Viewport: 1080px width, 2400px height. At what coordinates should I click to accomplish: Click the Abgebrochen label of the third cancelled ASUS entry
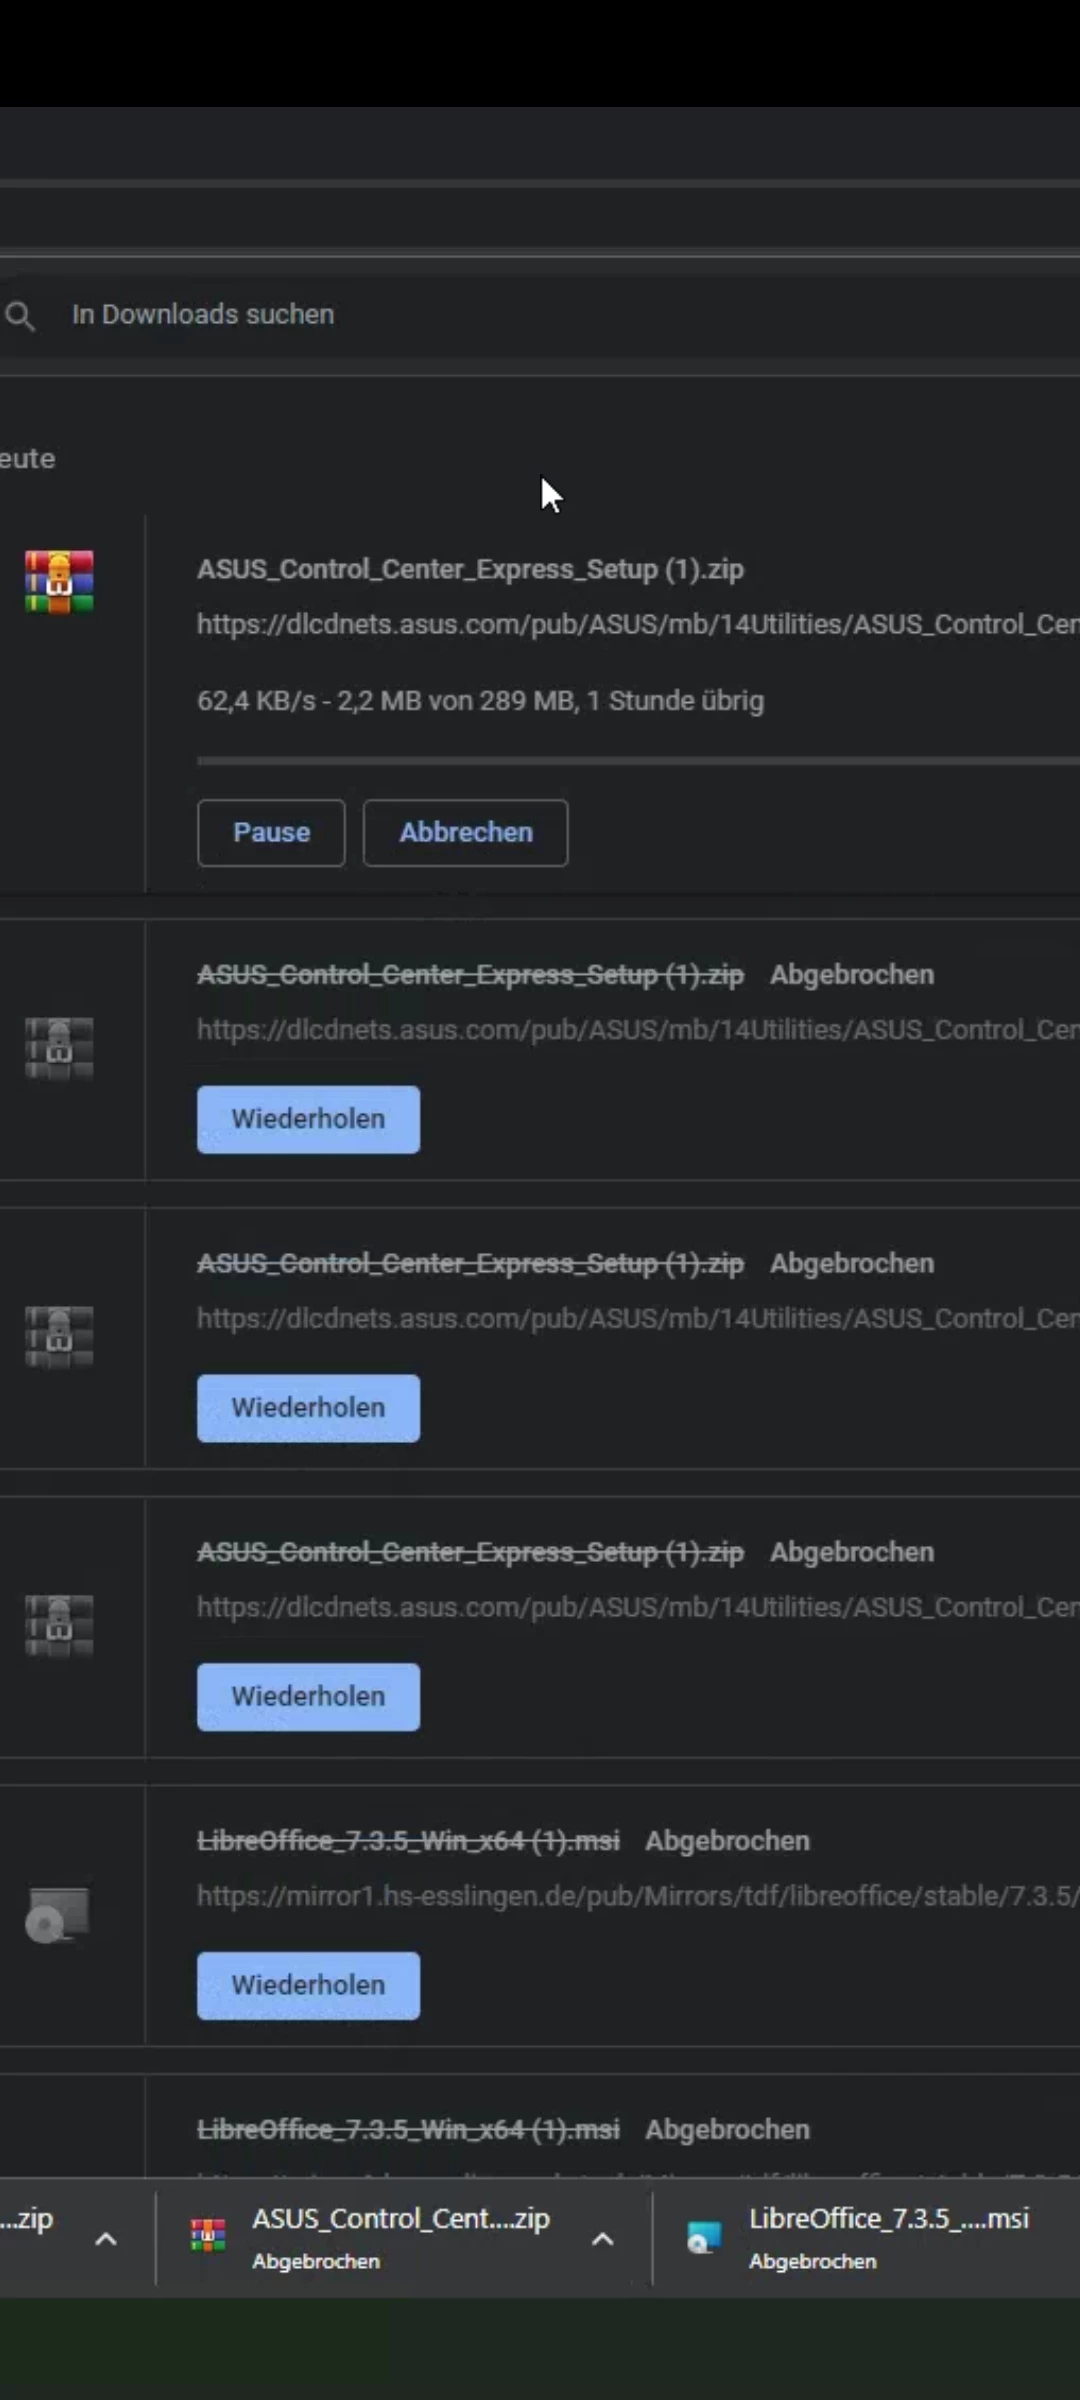pos(852,1552)
